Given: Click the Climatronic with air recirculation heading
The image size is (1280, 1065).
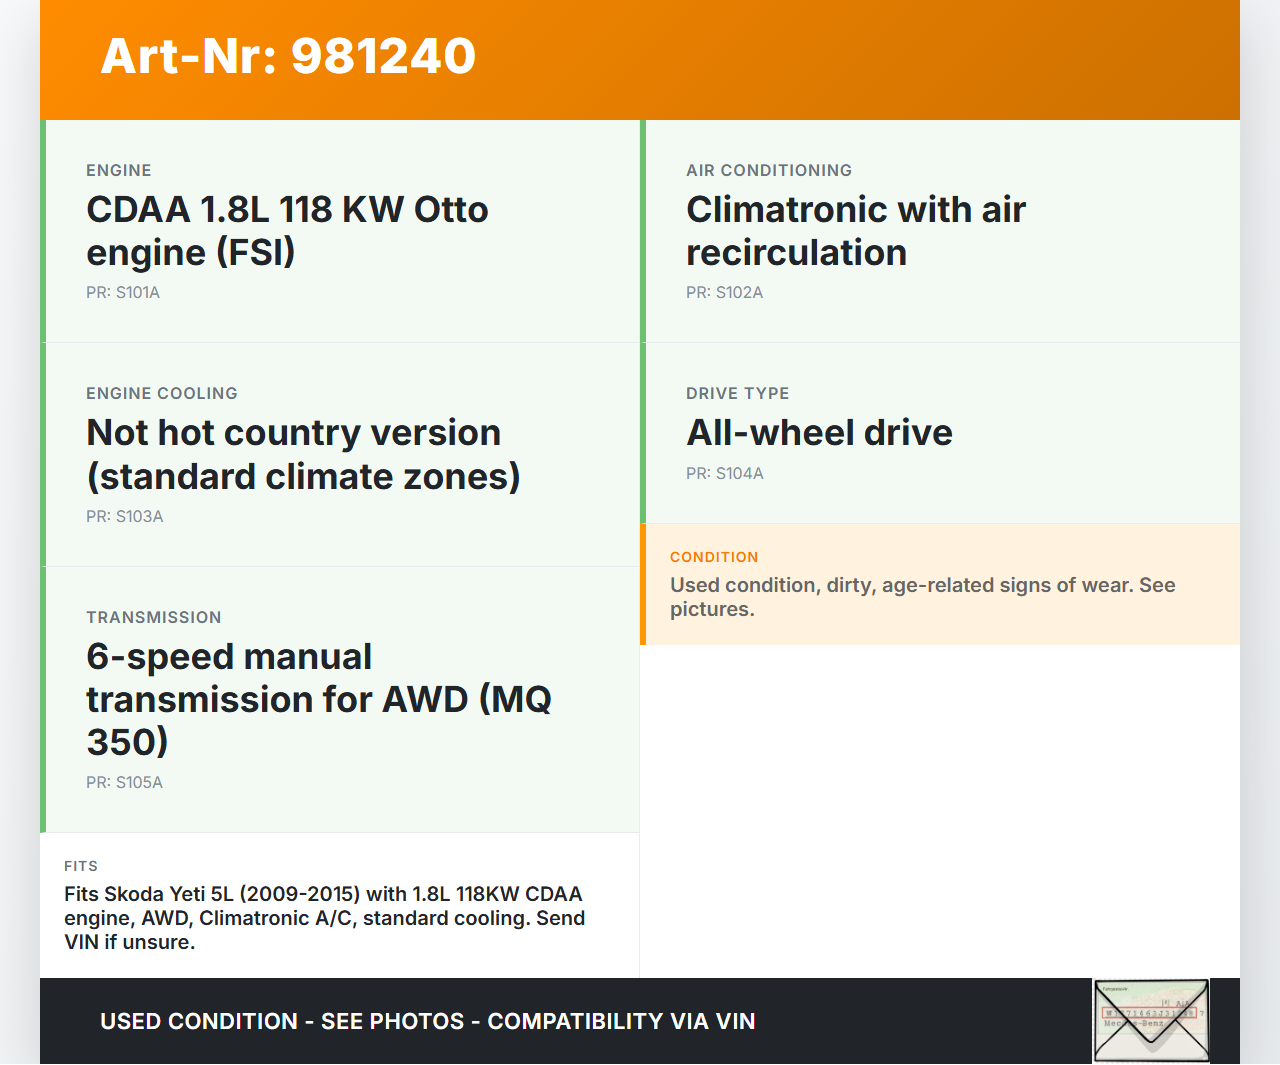Looking at the screenshot, I should [855, 231].
